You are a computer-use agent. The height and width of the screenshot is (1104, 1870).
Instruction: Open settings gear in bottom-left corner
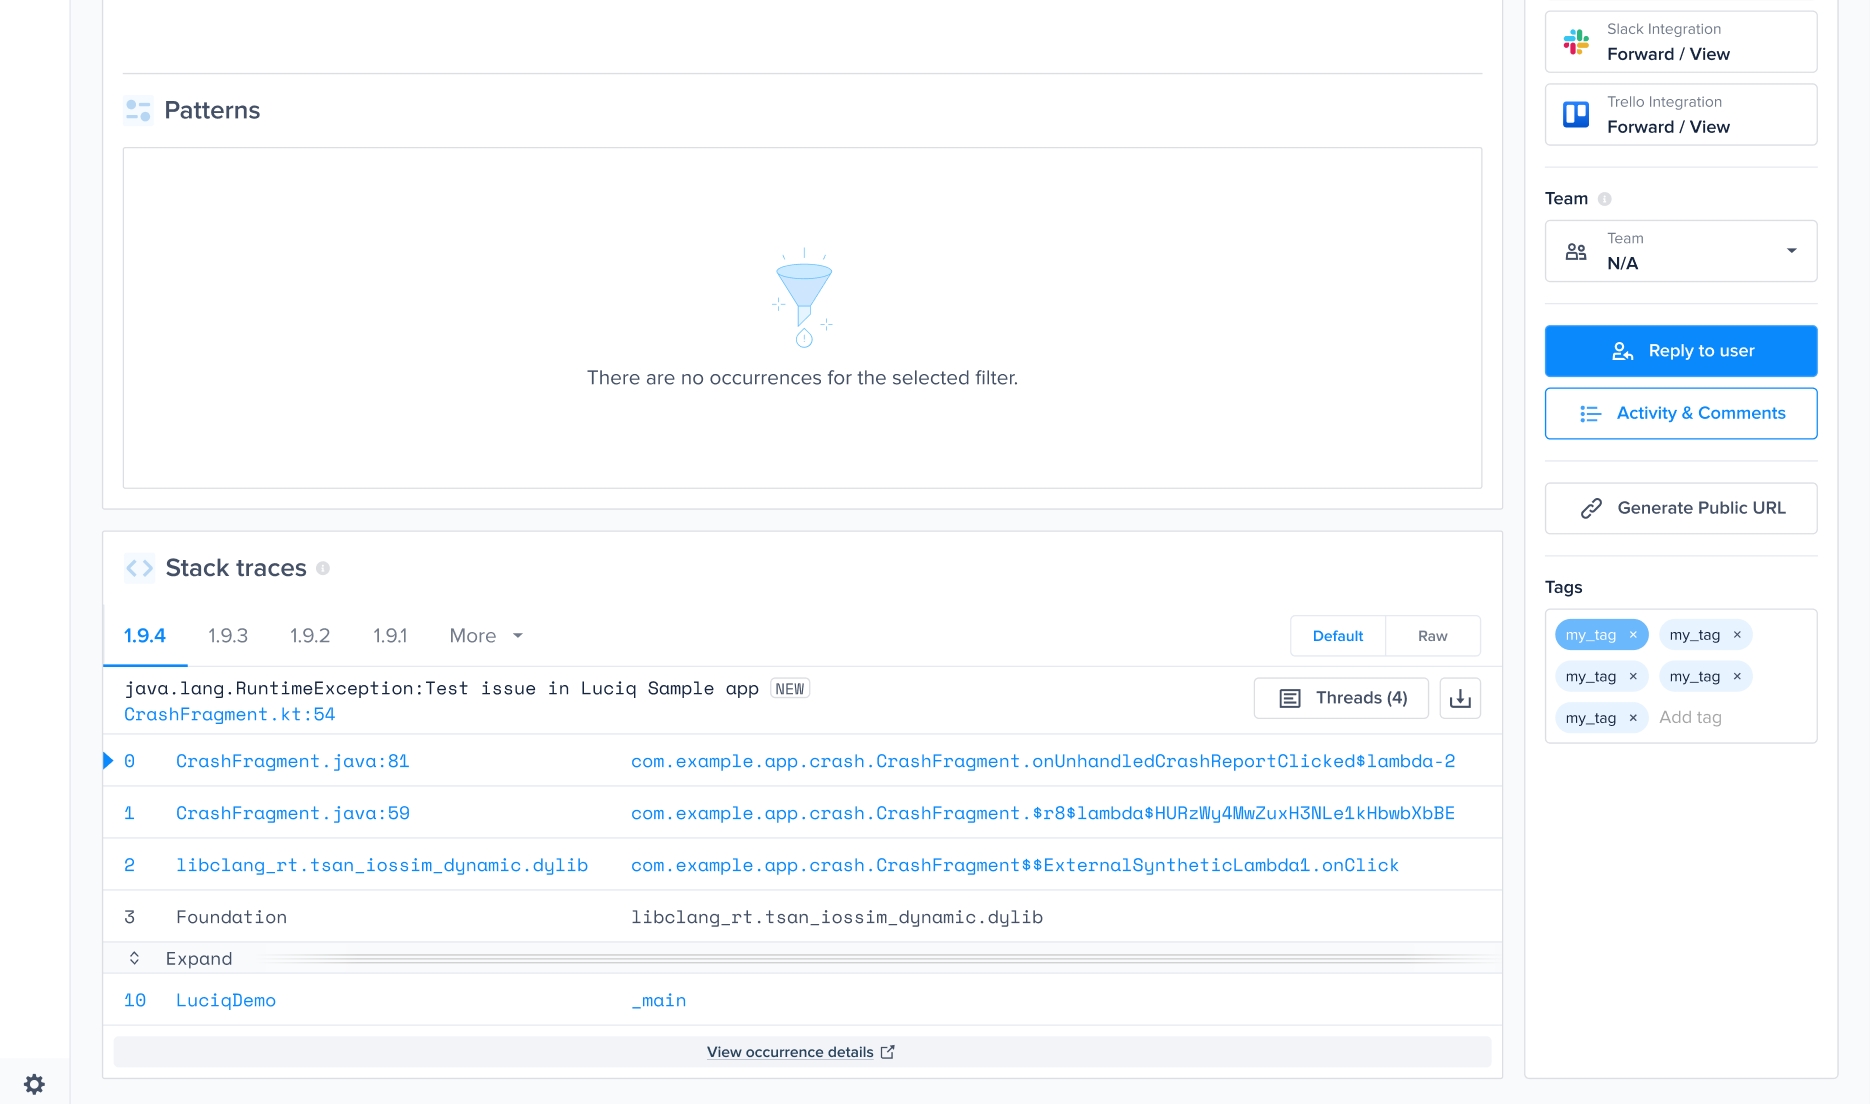(x=34, y=1084)
